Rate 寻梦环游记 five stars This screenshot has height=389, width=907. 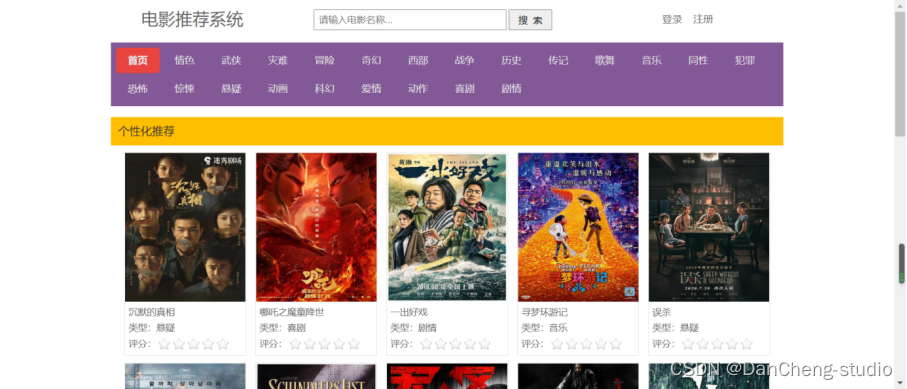pyautogui.click(x=615, y=344)
